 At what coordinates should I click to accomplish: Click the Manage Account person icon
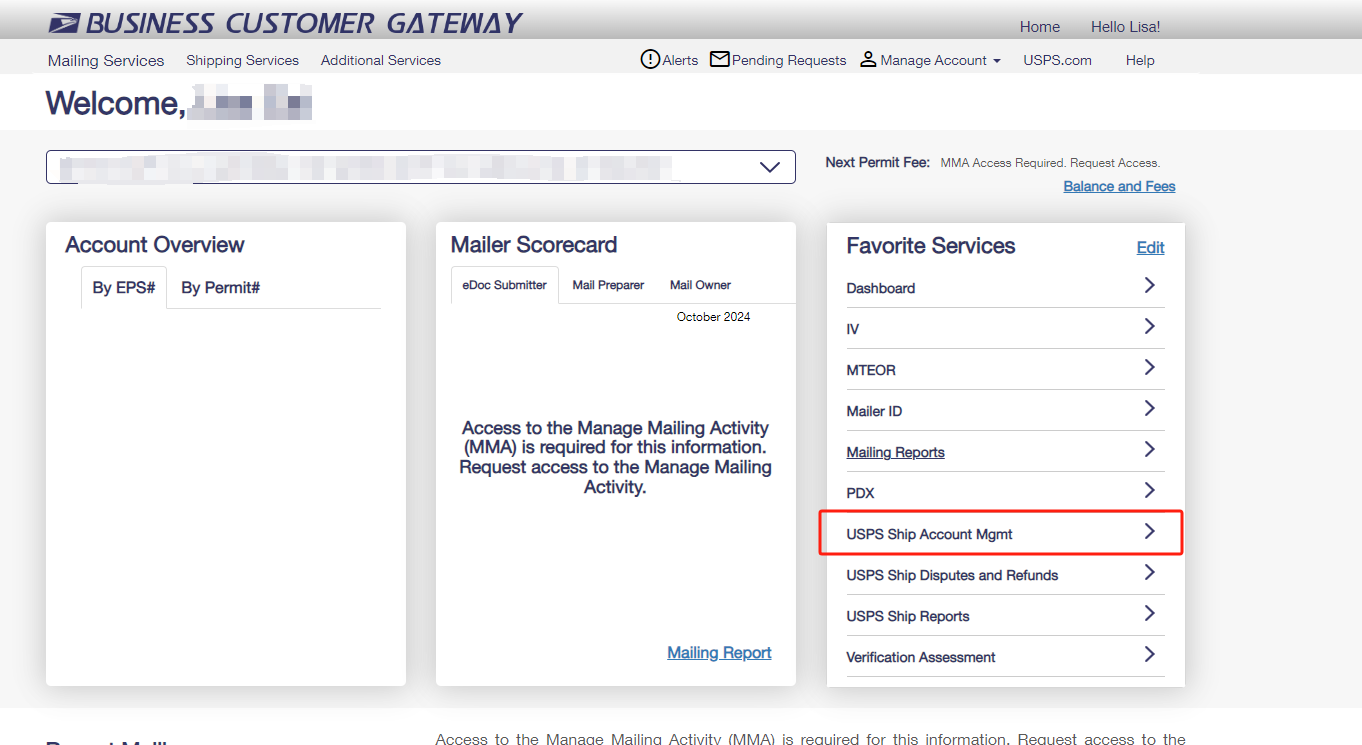[868, 60]
